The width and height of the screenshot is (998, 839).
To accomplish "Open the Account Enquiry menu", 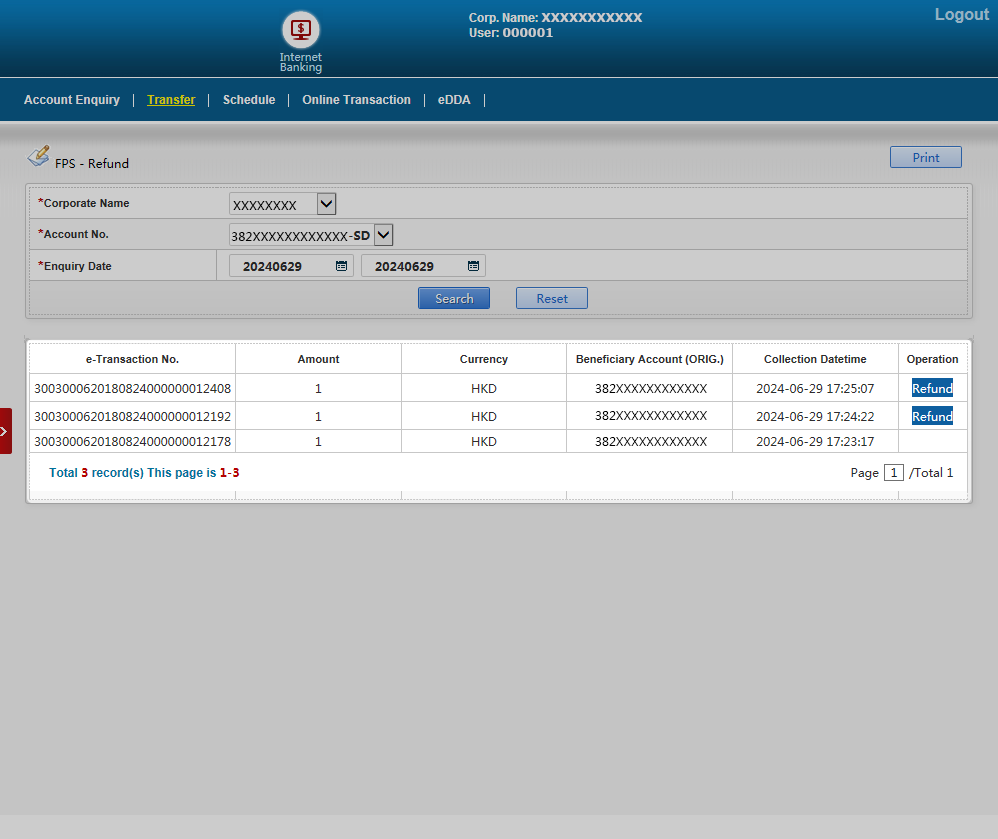I will tap(72, 100).
